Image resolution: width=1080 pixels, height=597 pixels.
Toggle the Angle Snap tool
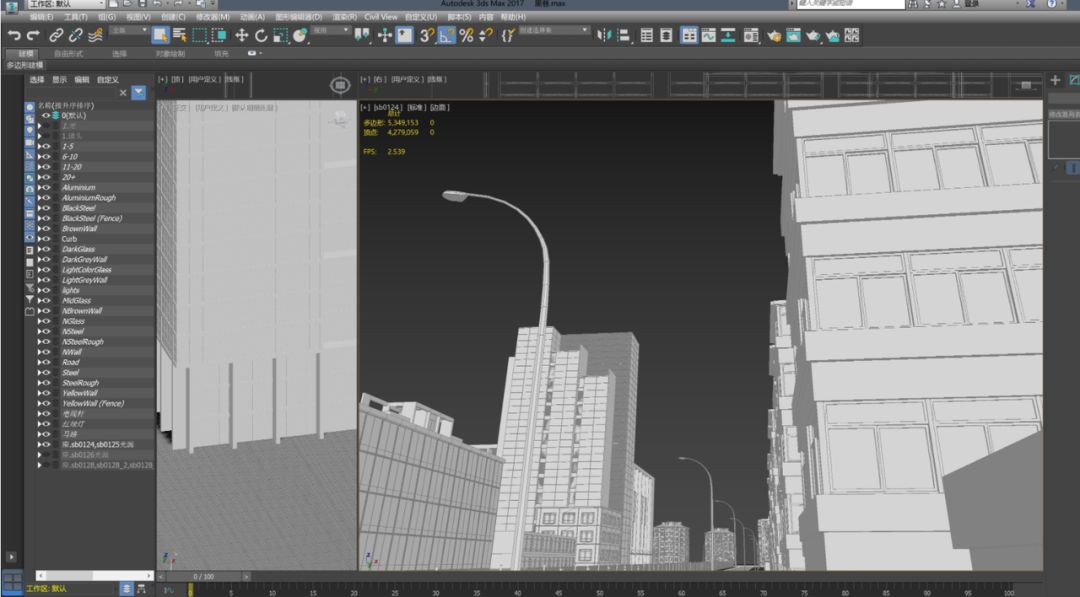click(x=446, y=36)
